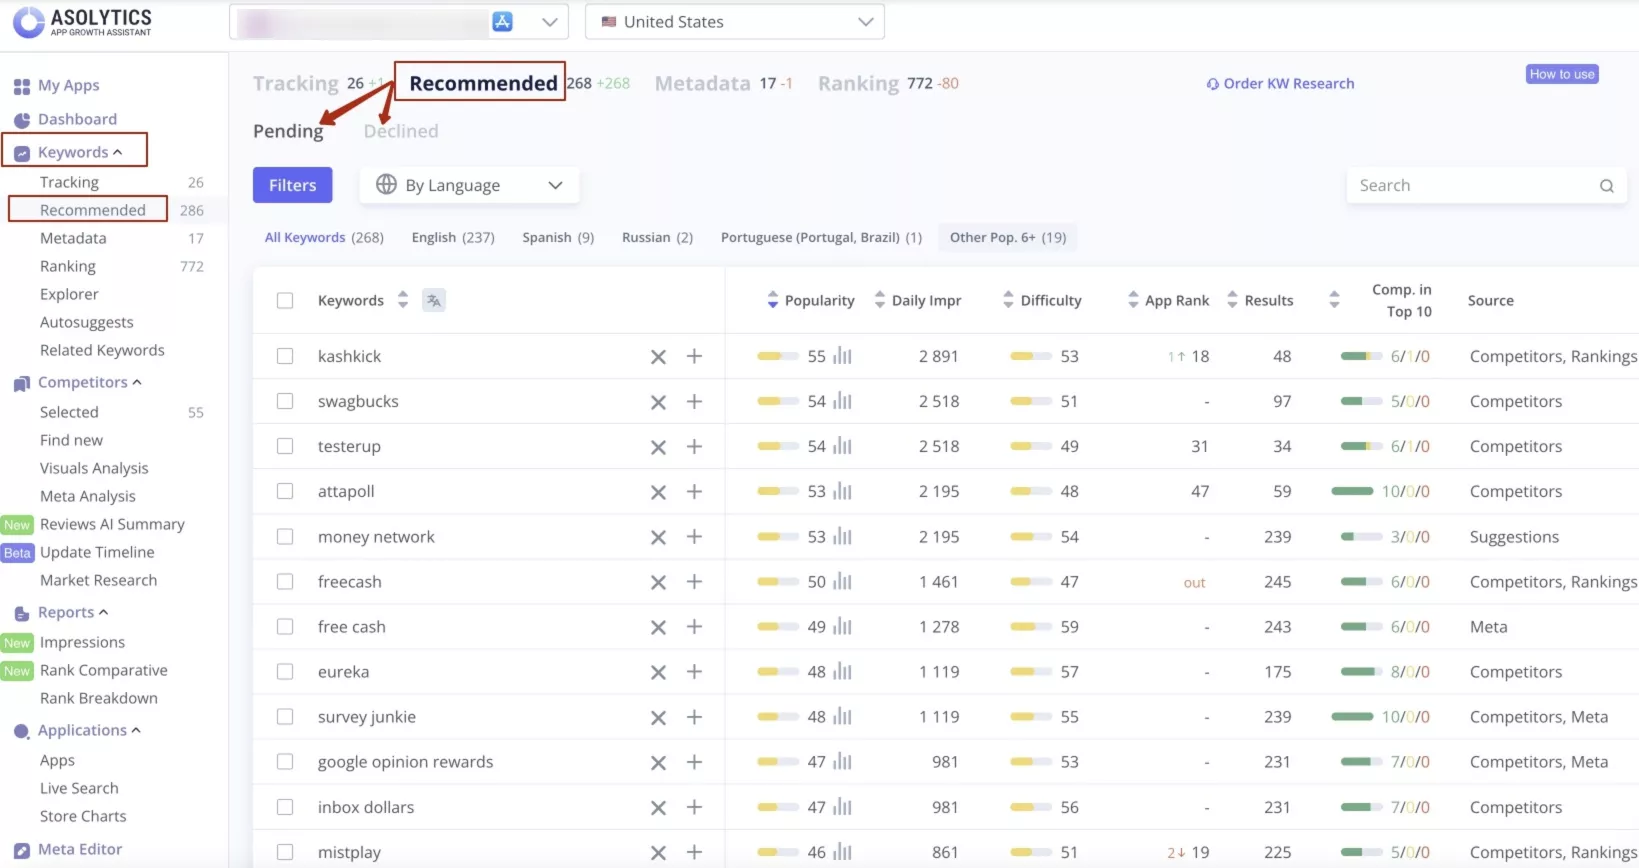1639x868 pixels.
Task: Click kashkick popularity bar
Action: [777, 356]
